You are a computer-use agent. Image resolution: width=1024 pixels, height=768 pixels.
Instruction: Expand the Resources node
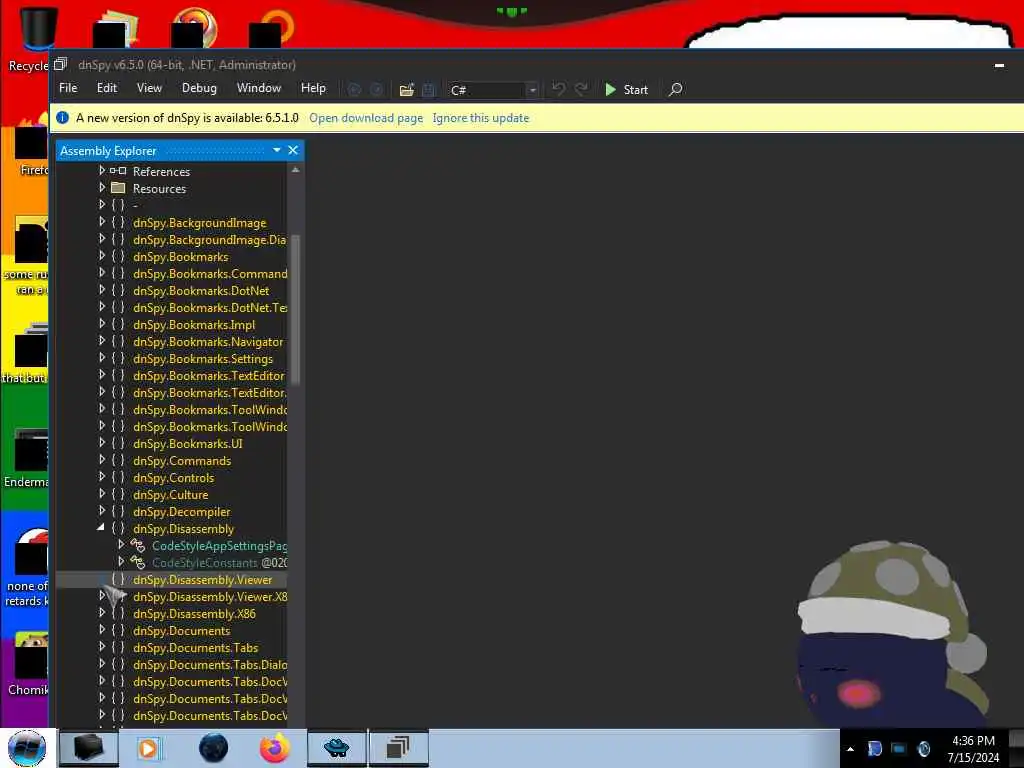pyautogui.click(x=102, y=187)
